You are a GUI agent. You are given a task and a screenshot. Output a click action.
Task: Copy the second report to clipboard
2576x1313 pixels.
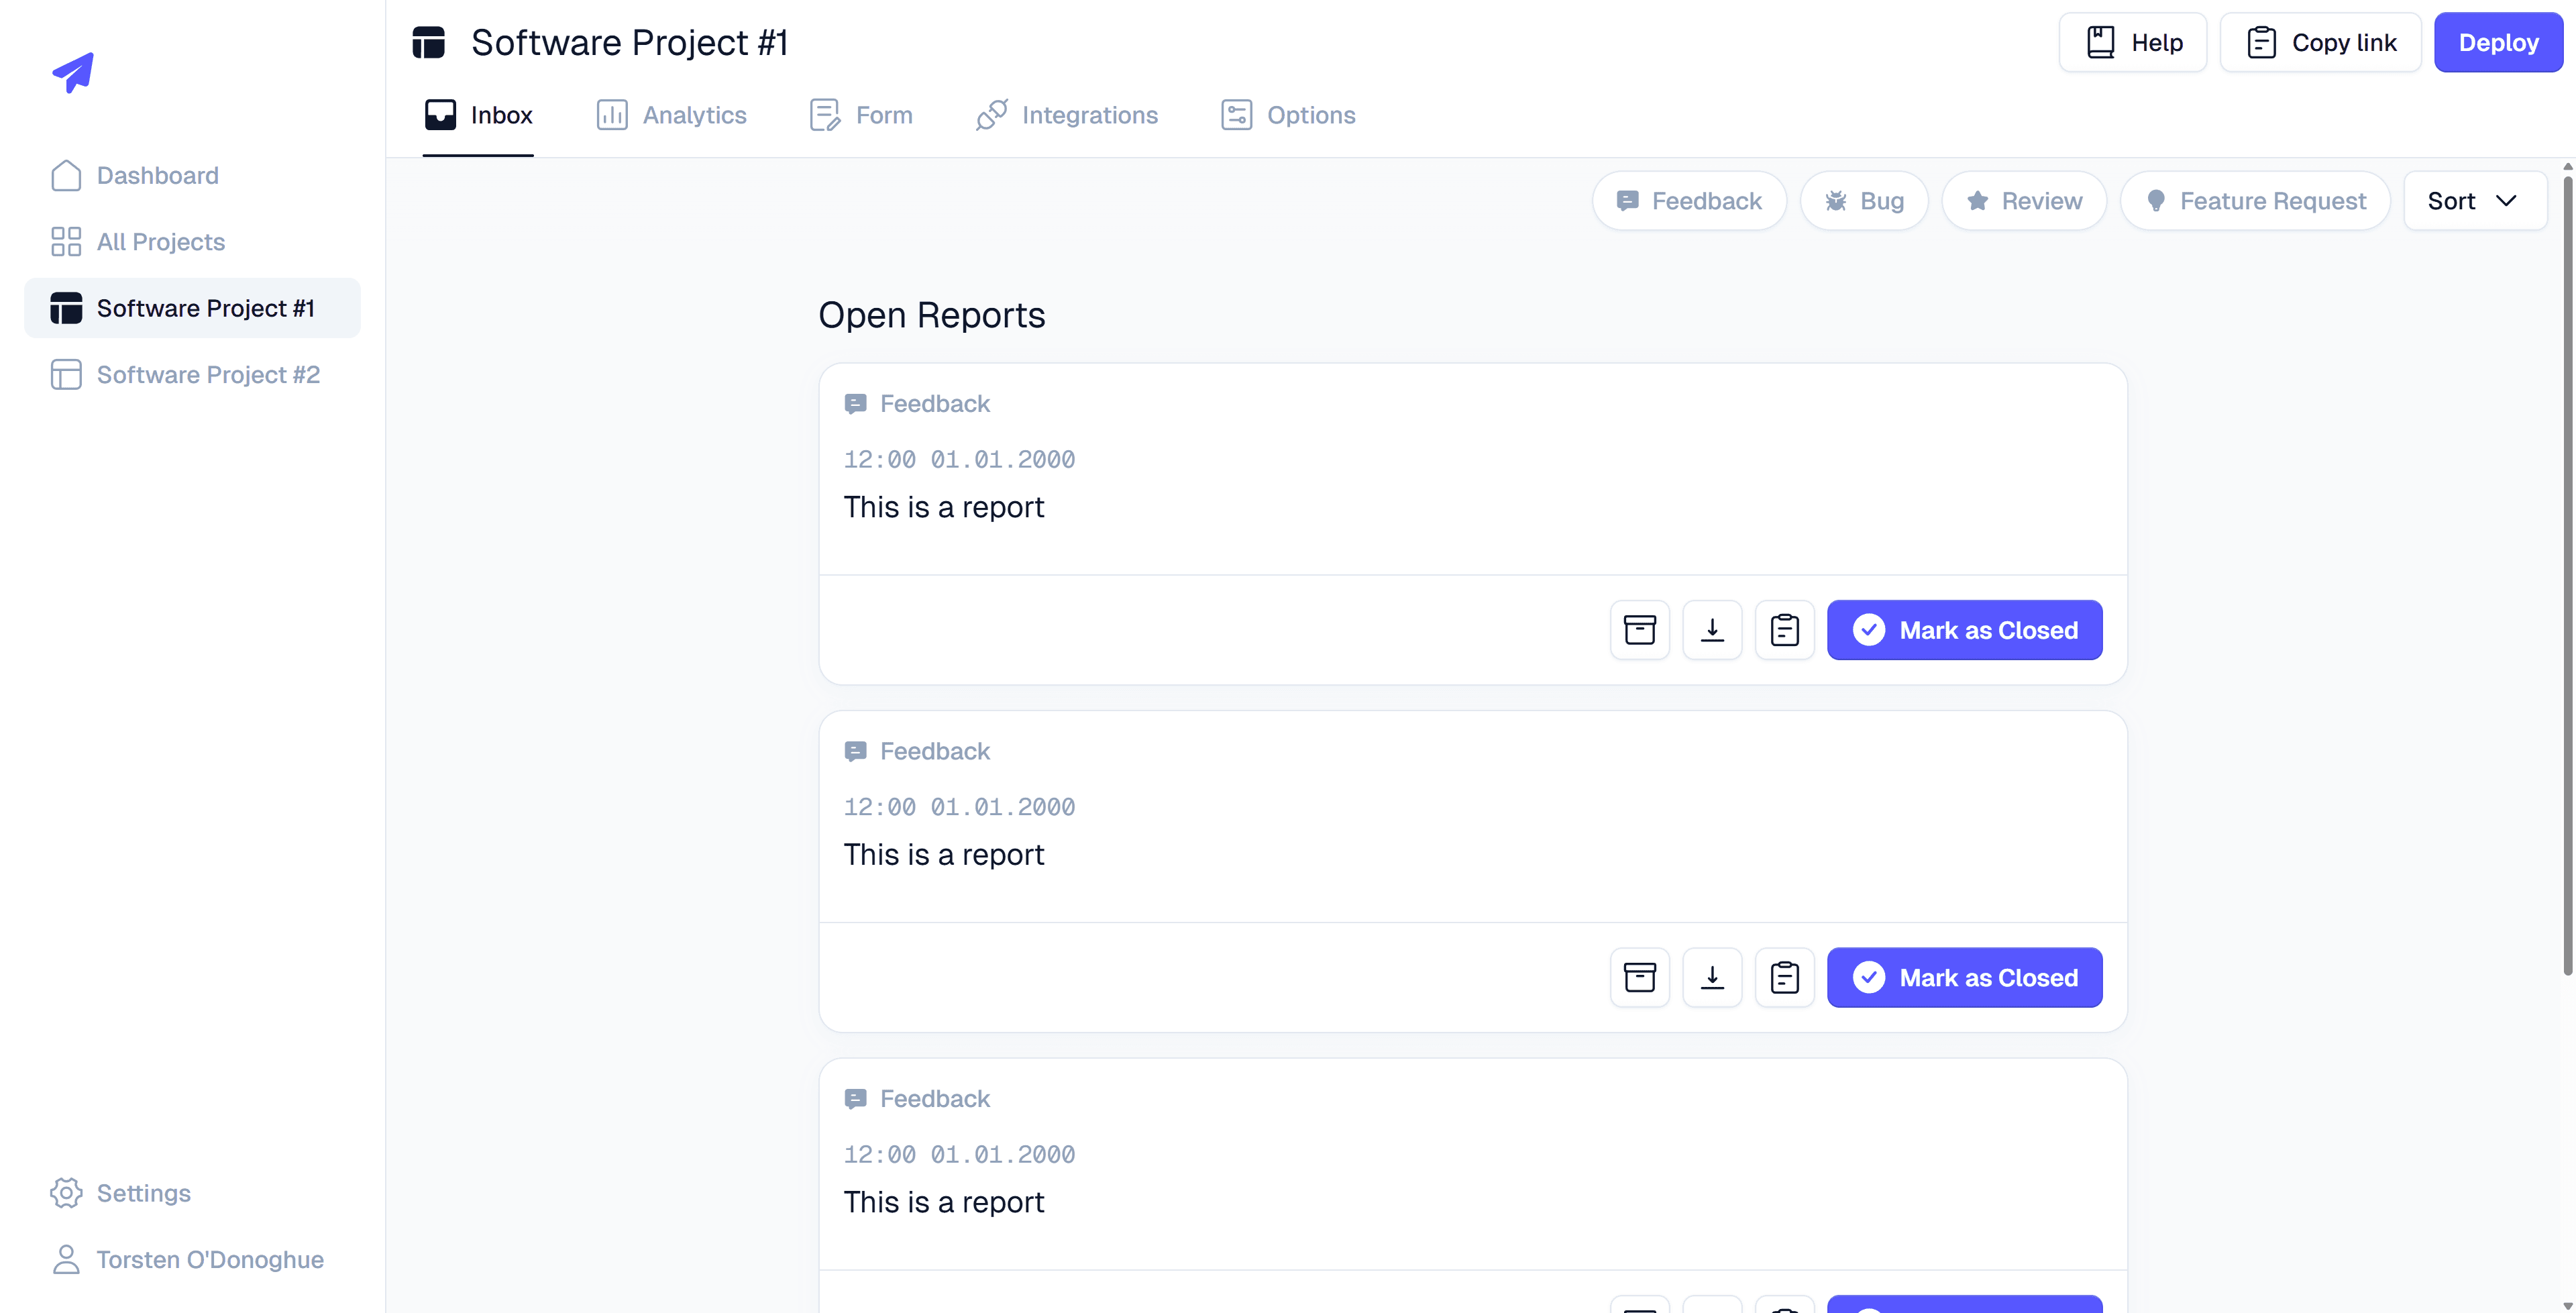coord(1785,977)
